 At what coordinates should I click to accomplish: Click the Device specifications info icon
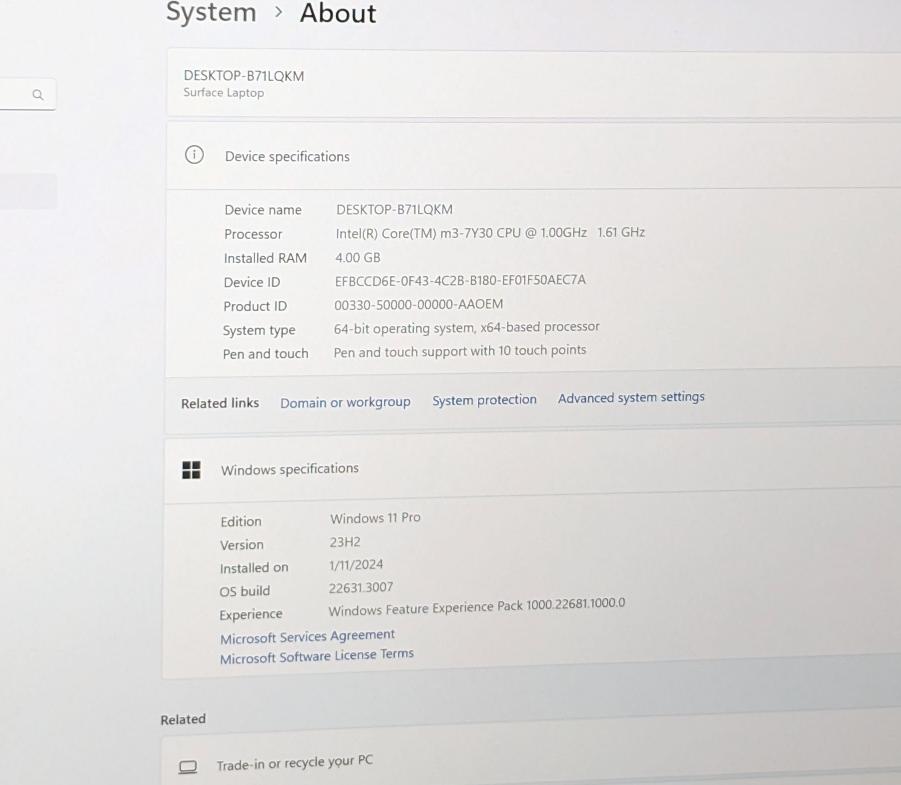pos(194,155)
